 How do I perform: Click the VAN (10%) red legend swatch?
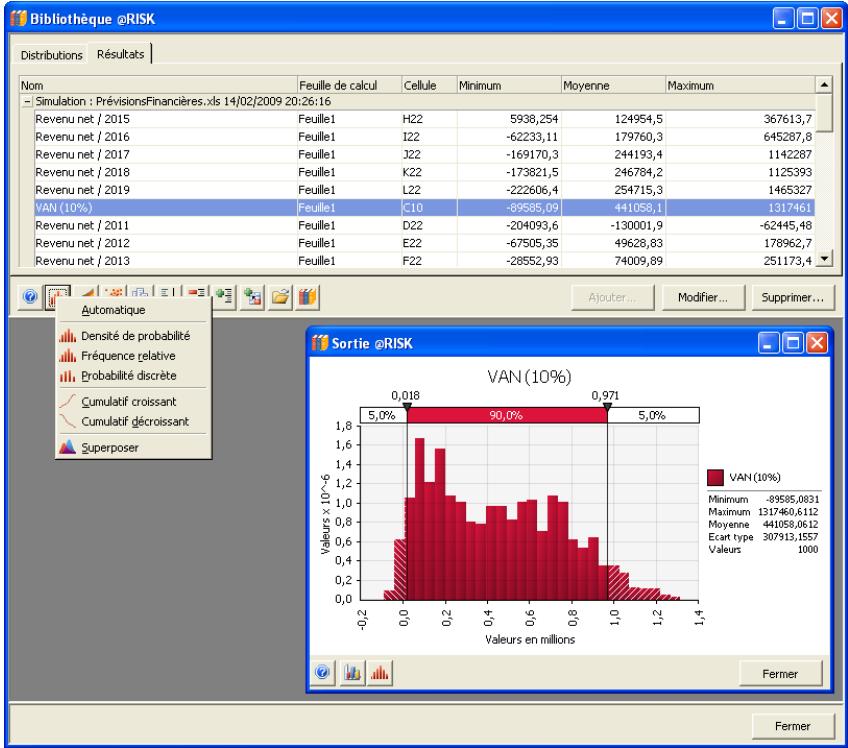tap(716, 478)
